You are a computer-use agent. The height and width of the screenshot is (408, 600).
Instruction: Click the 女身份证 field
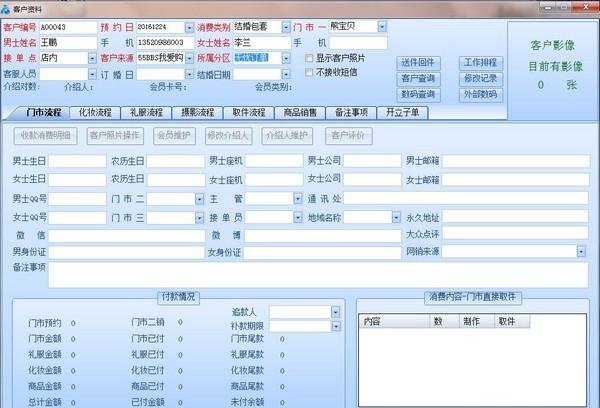coord(322,252)
